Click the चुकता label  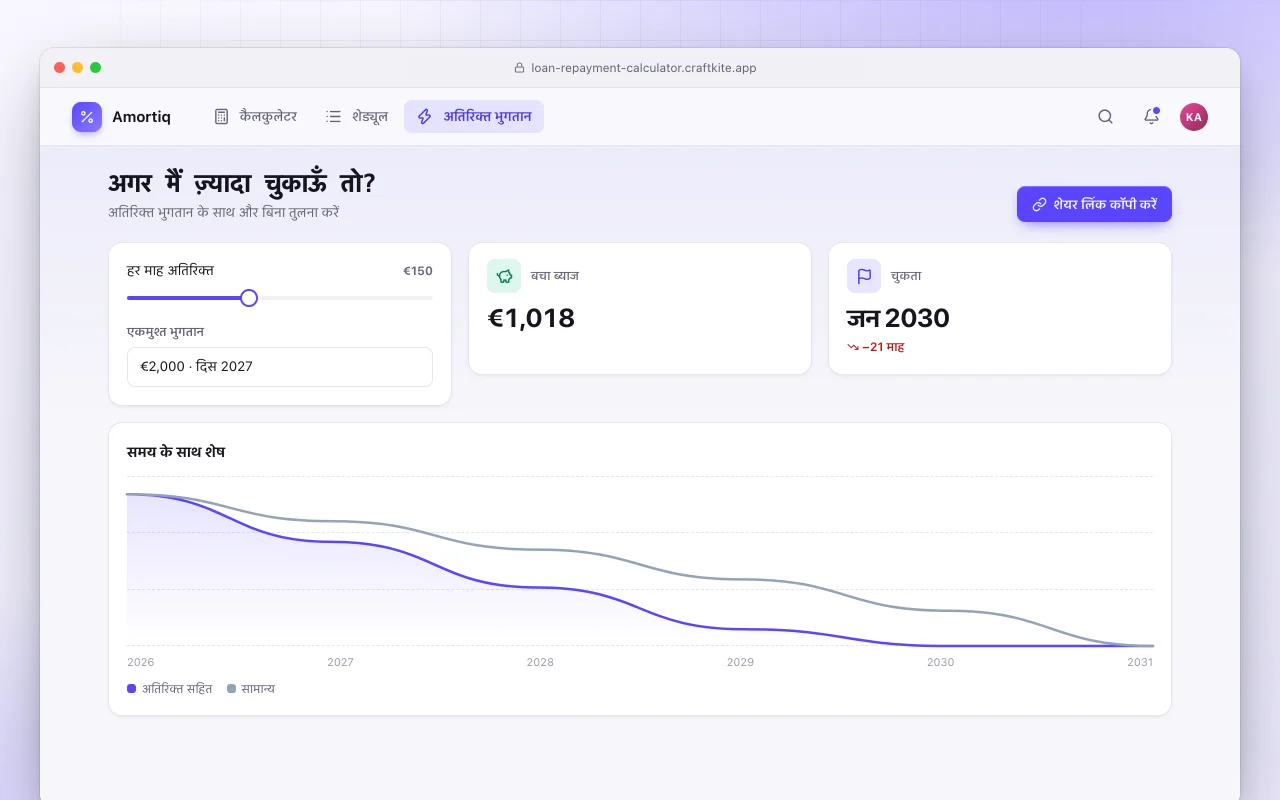tap(906, 276)
